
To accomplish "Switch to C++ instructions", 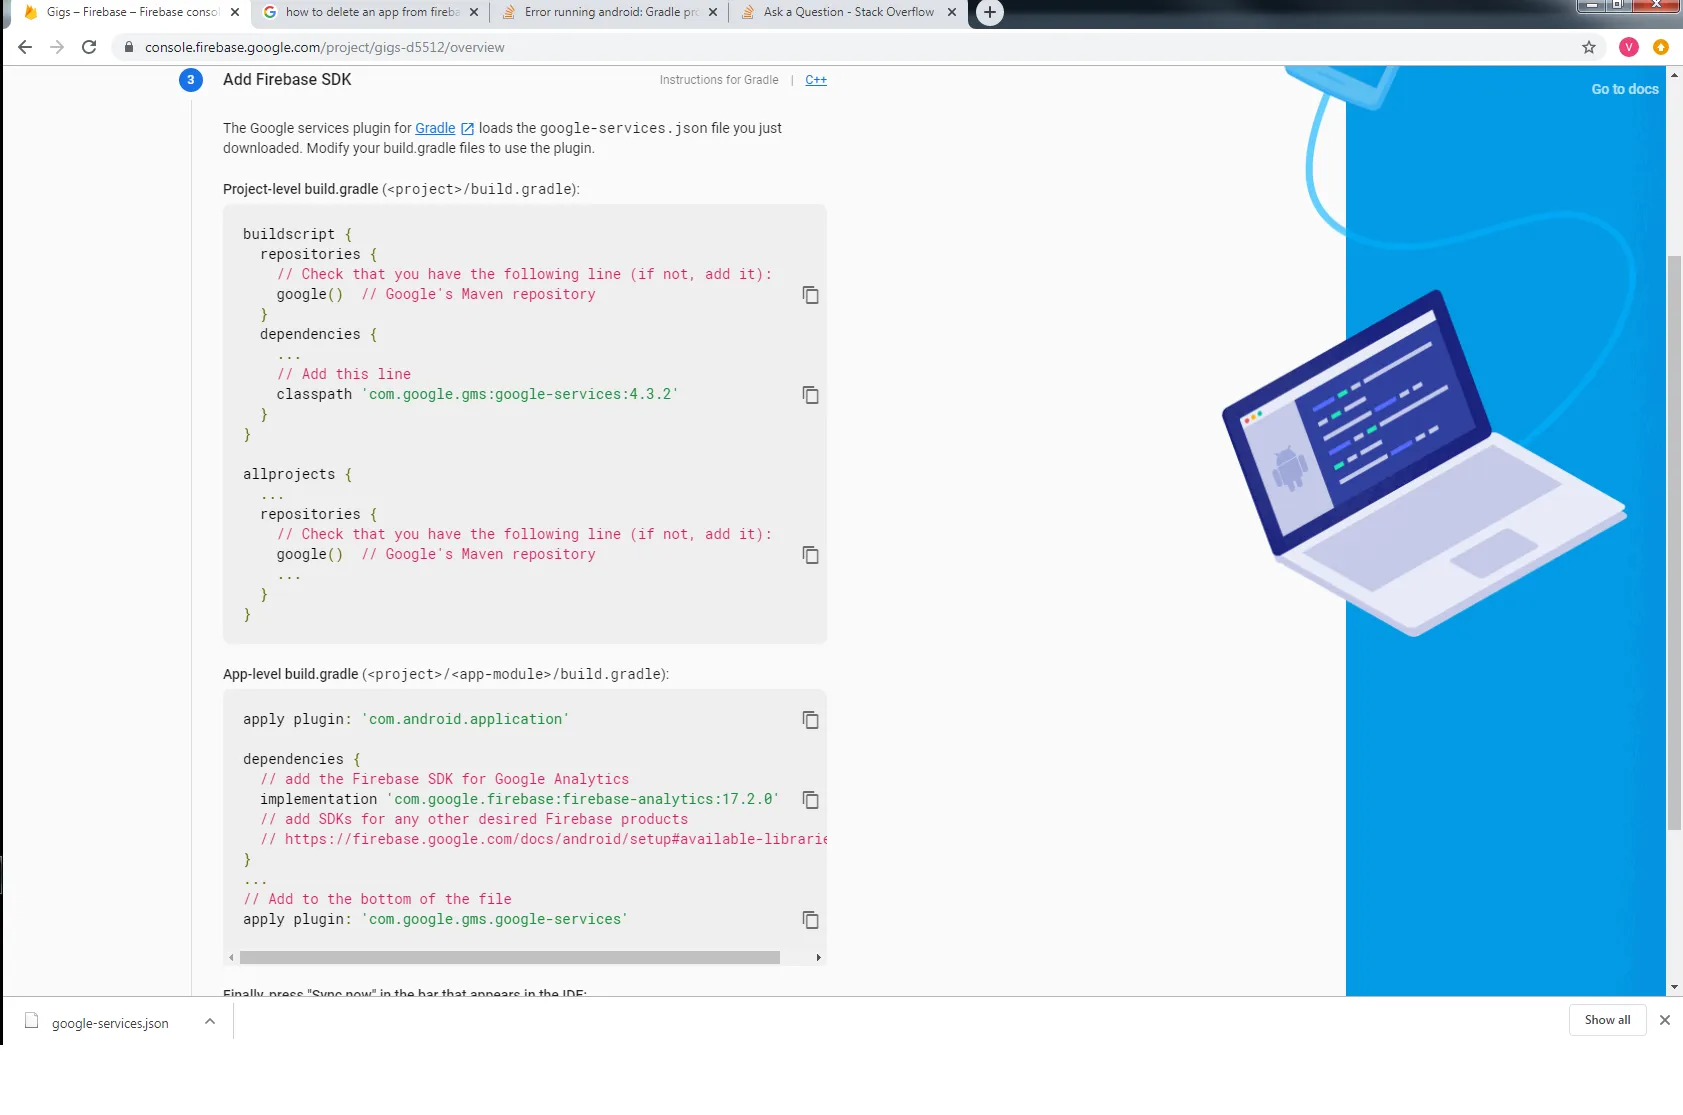I will coord(816,80).
